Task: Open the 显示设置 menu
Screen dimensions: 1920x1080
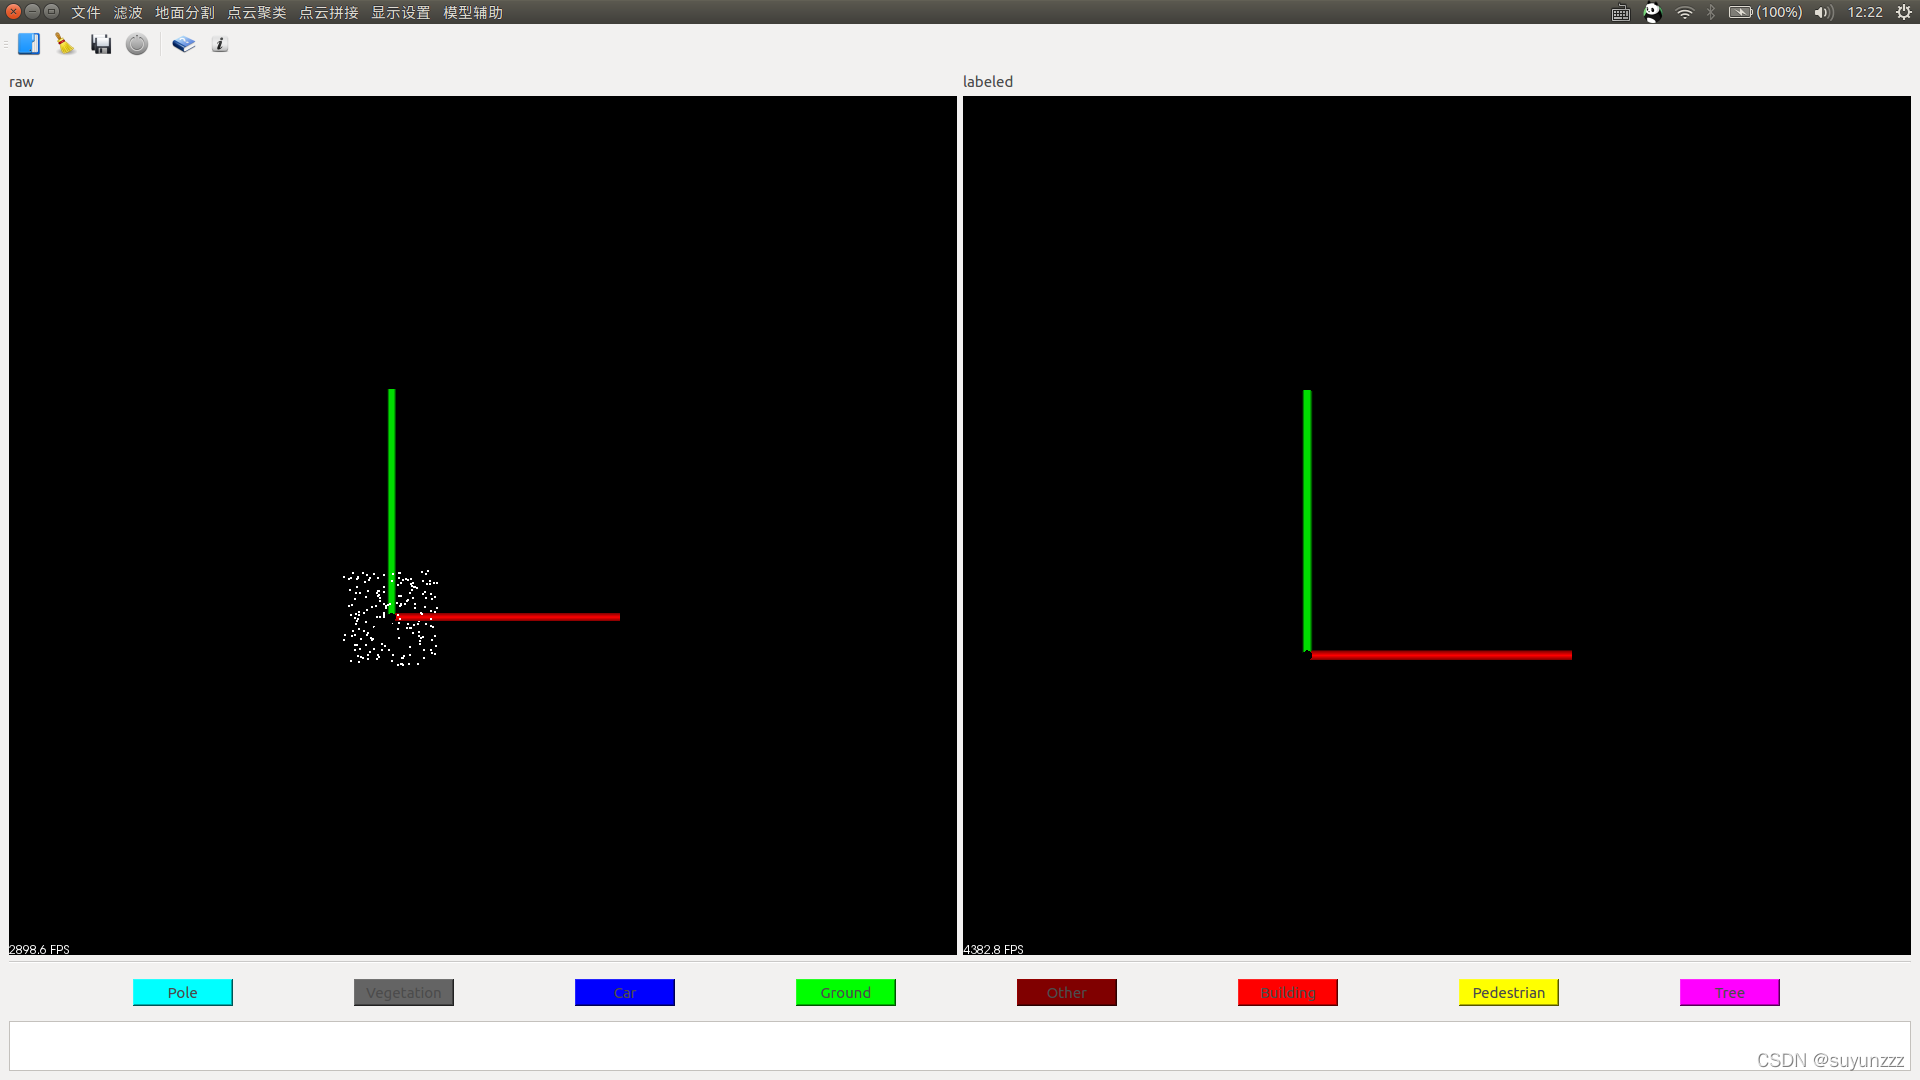Action: click(x=396, y=12)
